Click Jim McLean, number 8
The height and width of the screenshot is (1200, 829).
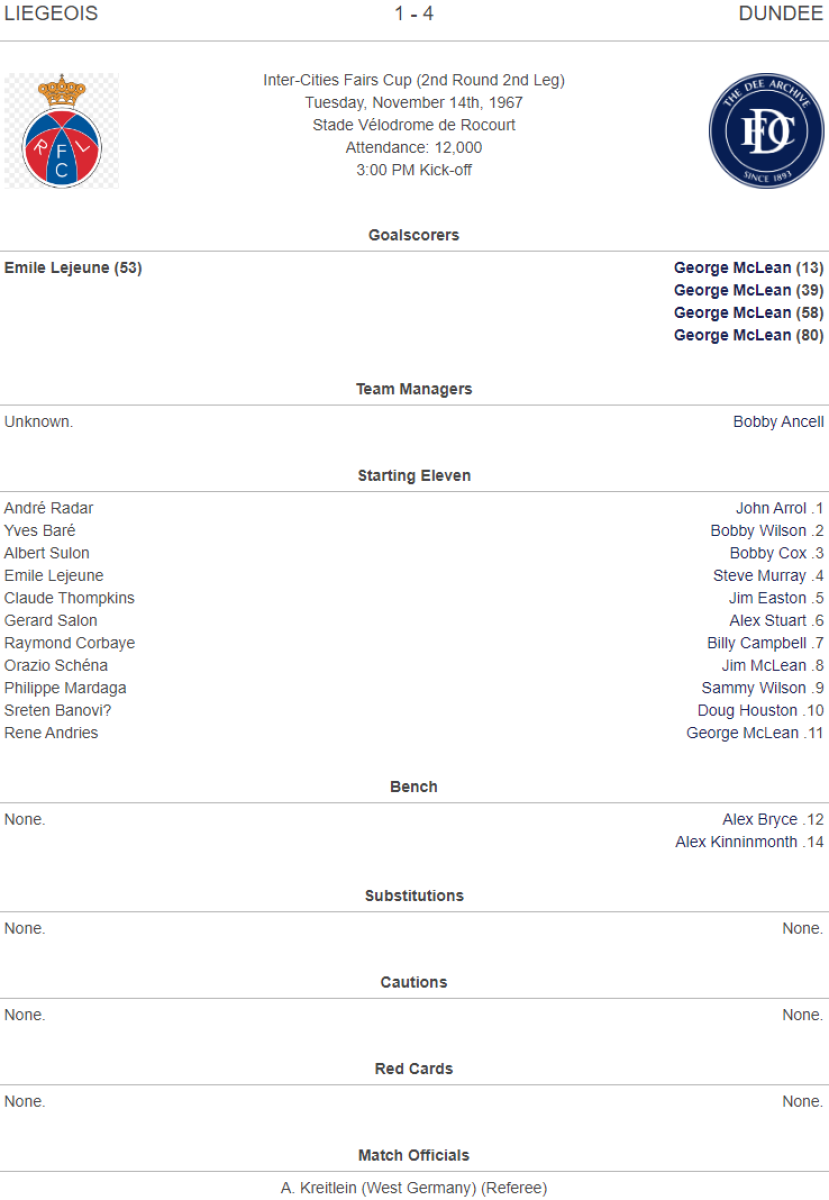764,666
